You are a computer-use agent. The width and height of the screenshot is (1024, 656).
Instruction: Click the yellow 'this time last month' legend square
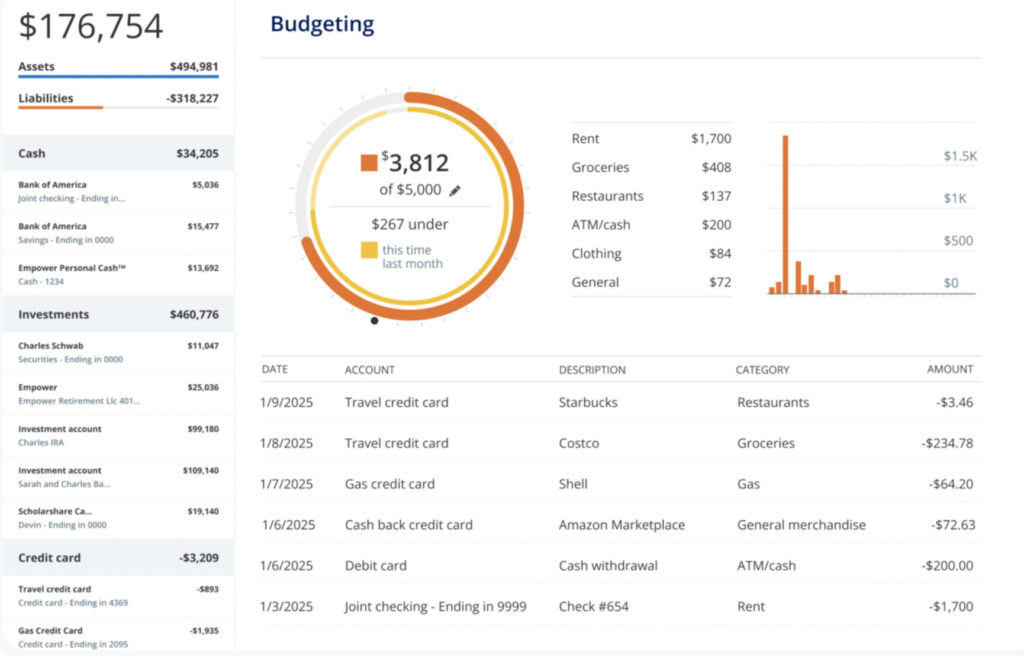(369, 250)
